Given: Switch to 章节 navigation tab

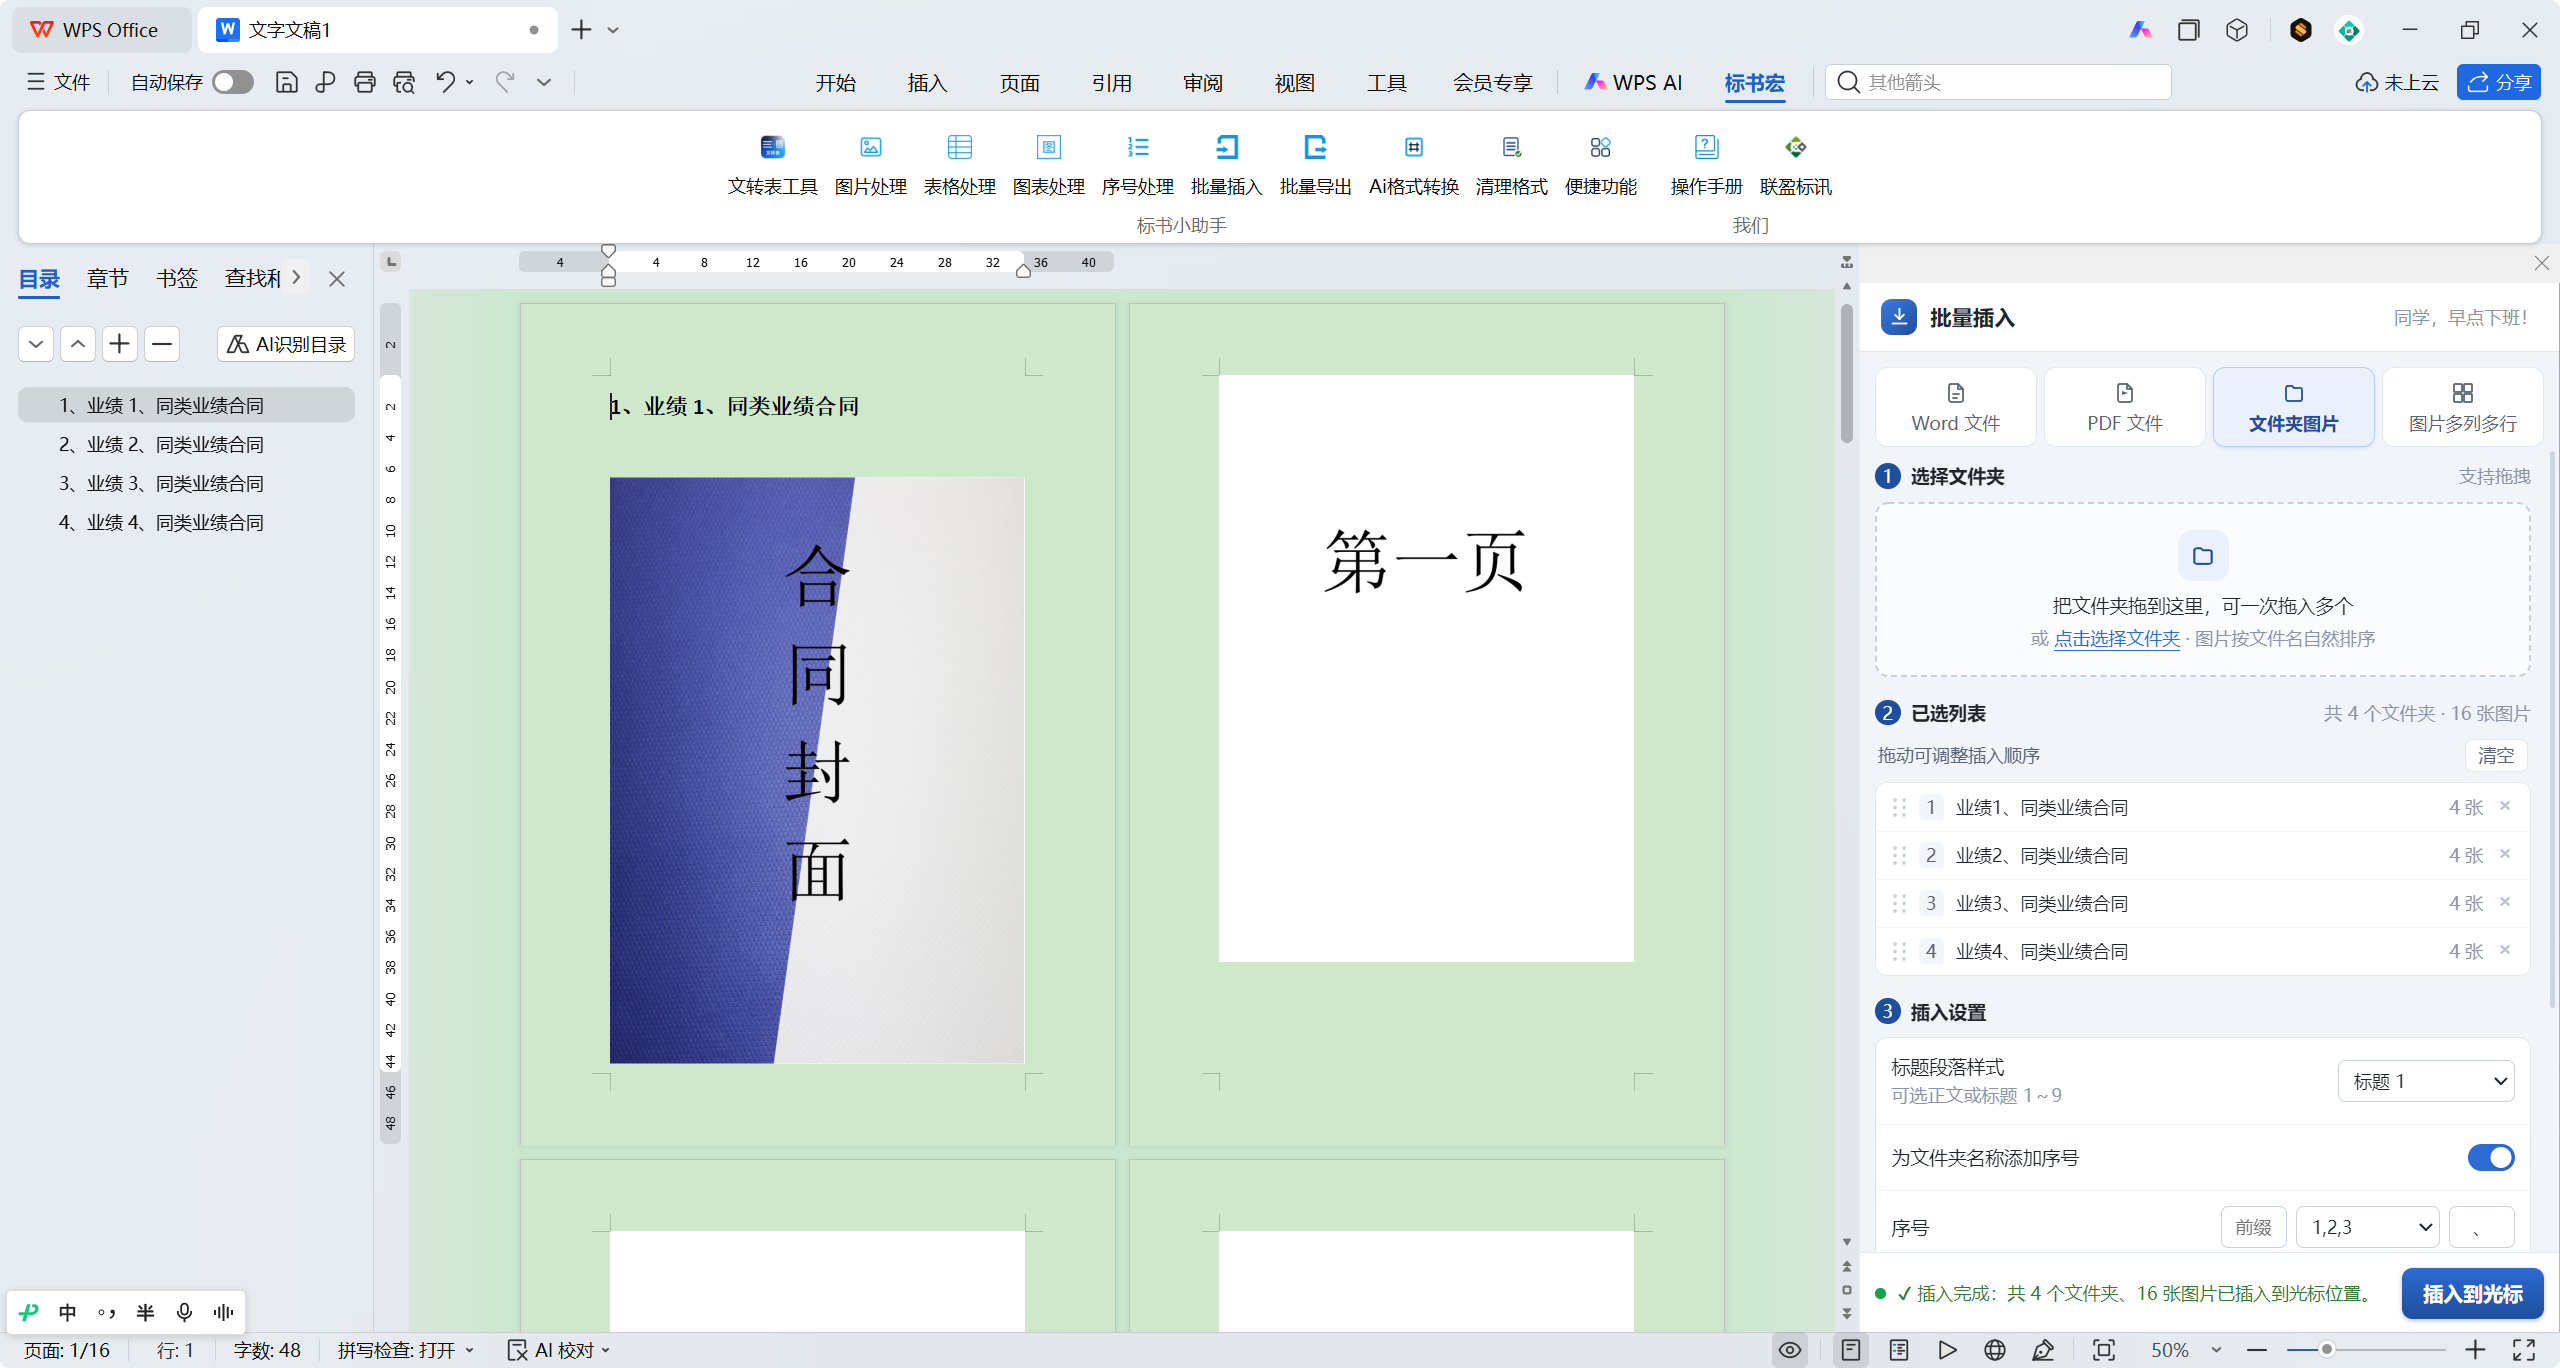Looking at the screenshot, I should point(107,278).
